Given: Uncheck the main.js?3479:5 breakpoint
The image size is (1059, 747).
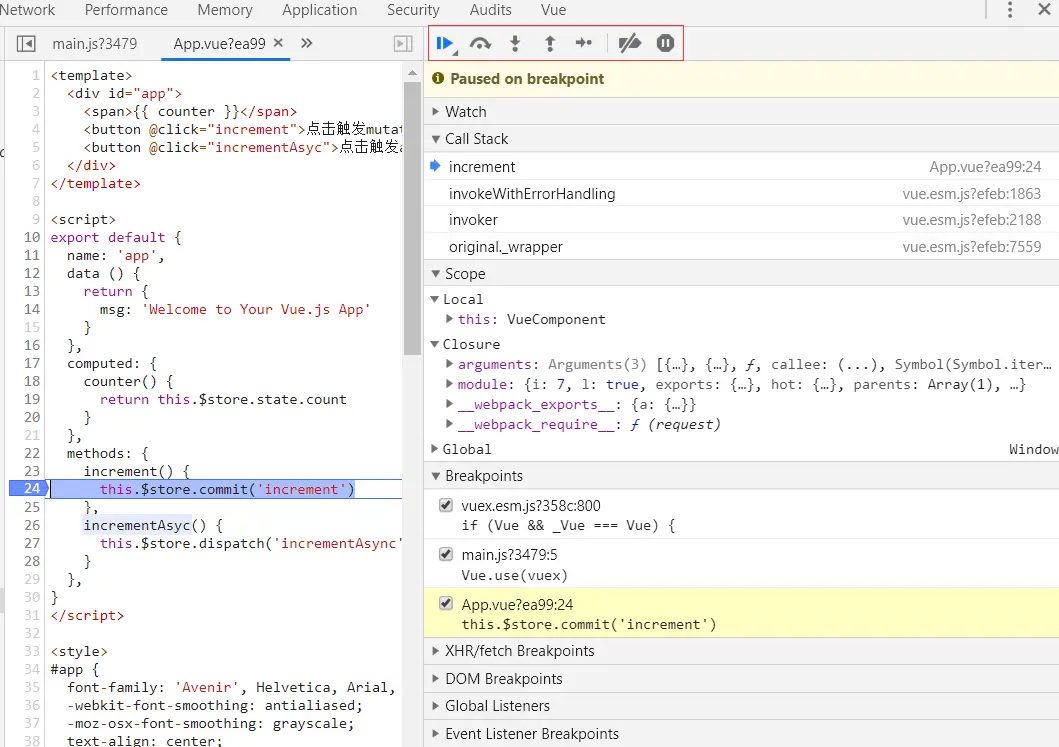Looking at the screenshot, I should pyautogui.click(x=446, y=554).
